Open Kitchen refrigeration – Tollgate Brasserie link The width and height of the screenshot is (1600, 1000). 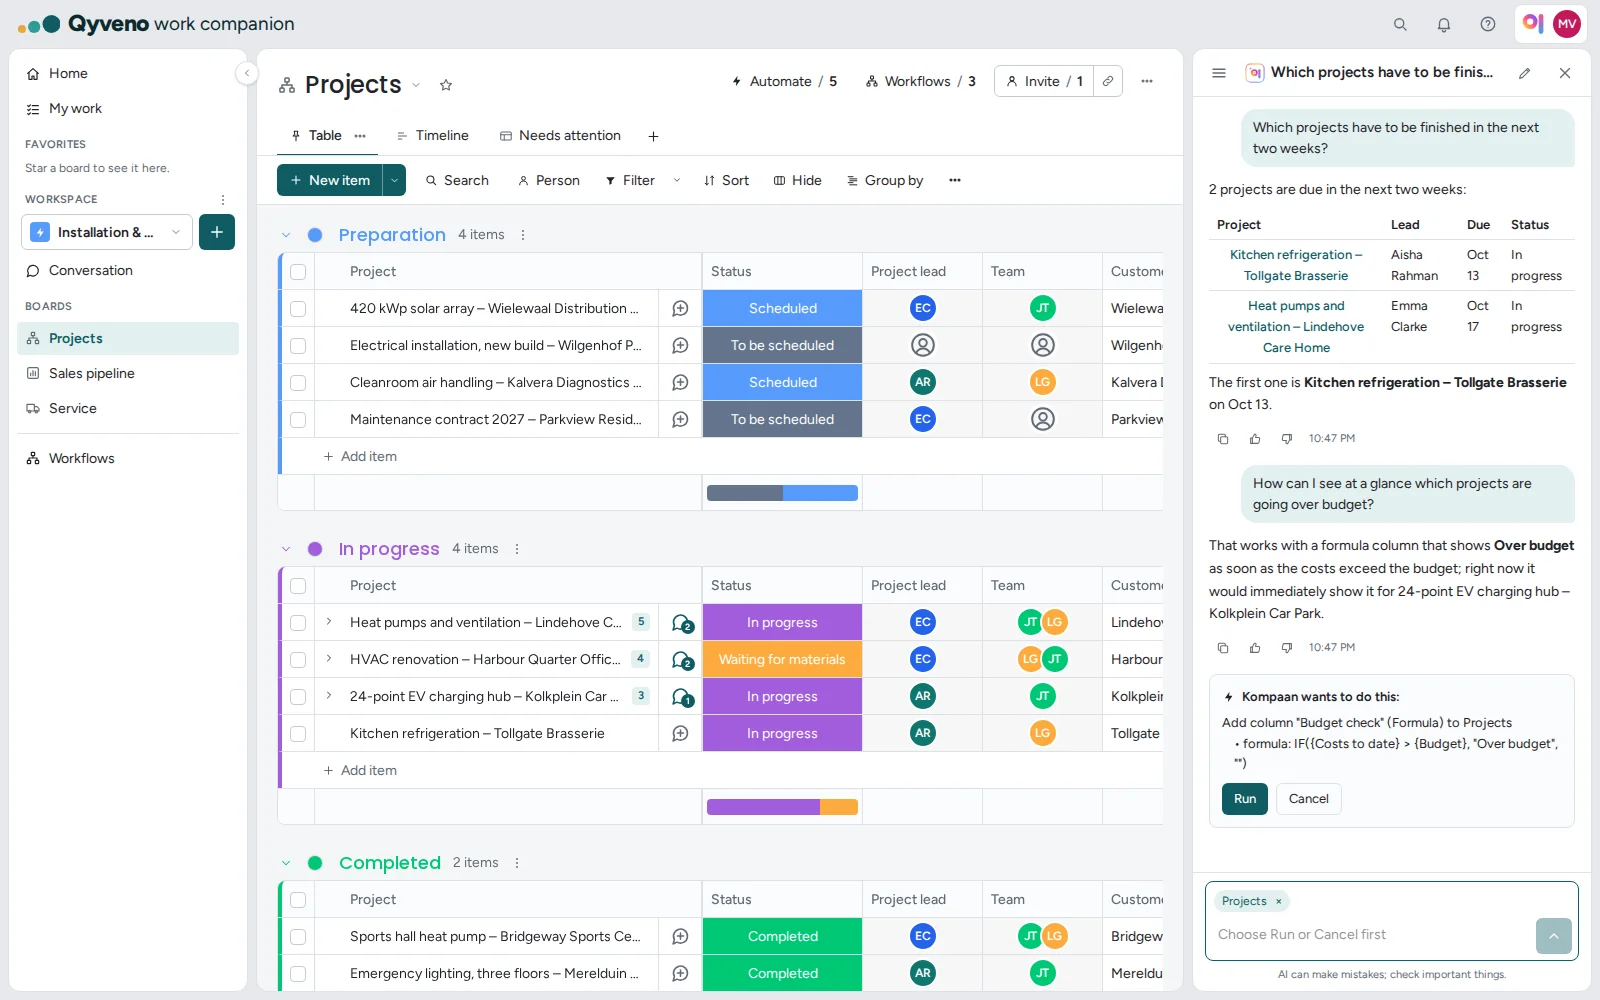coord(1296,266)
